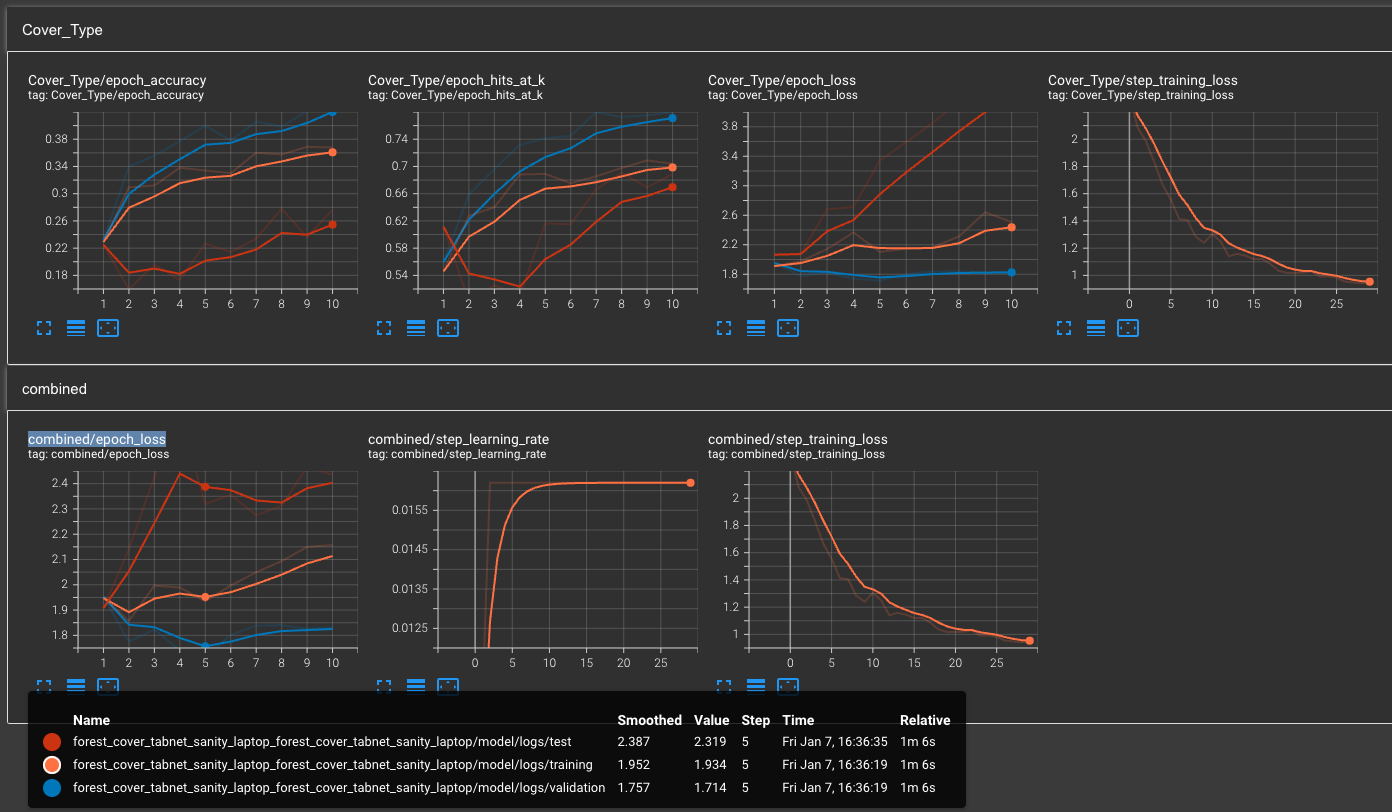Expand the combined/step_learning_rate chart
1392x812 pixels.
(384, 686)
